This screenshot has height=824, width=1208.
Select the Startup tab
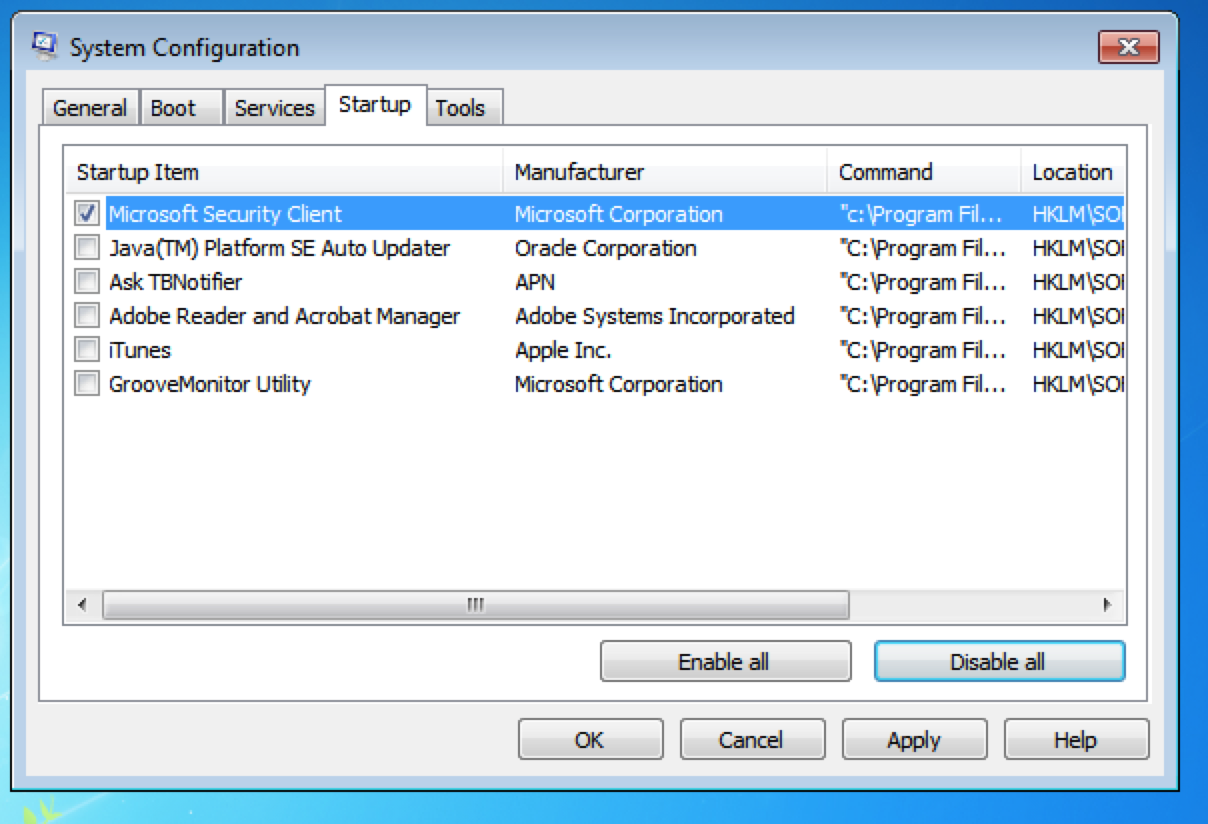coord(375,104)
